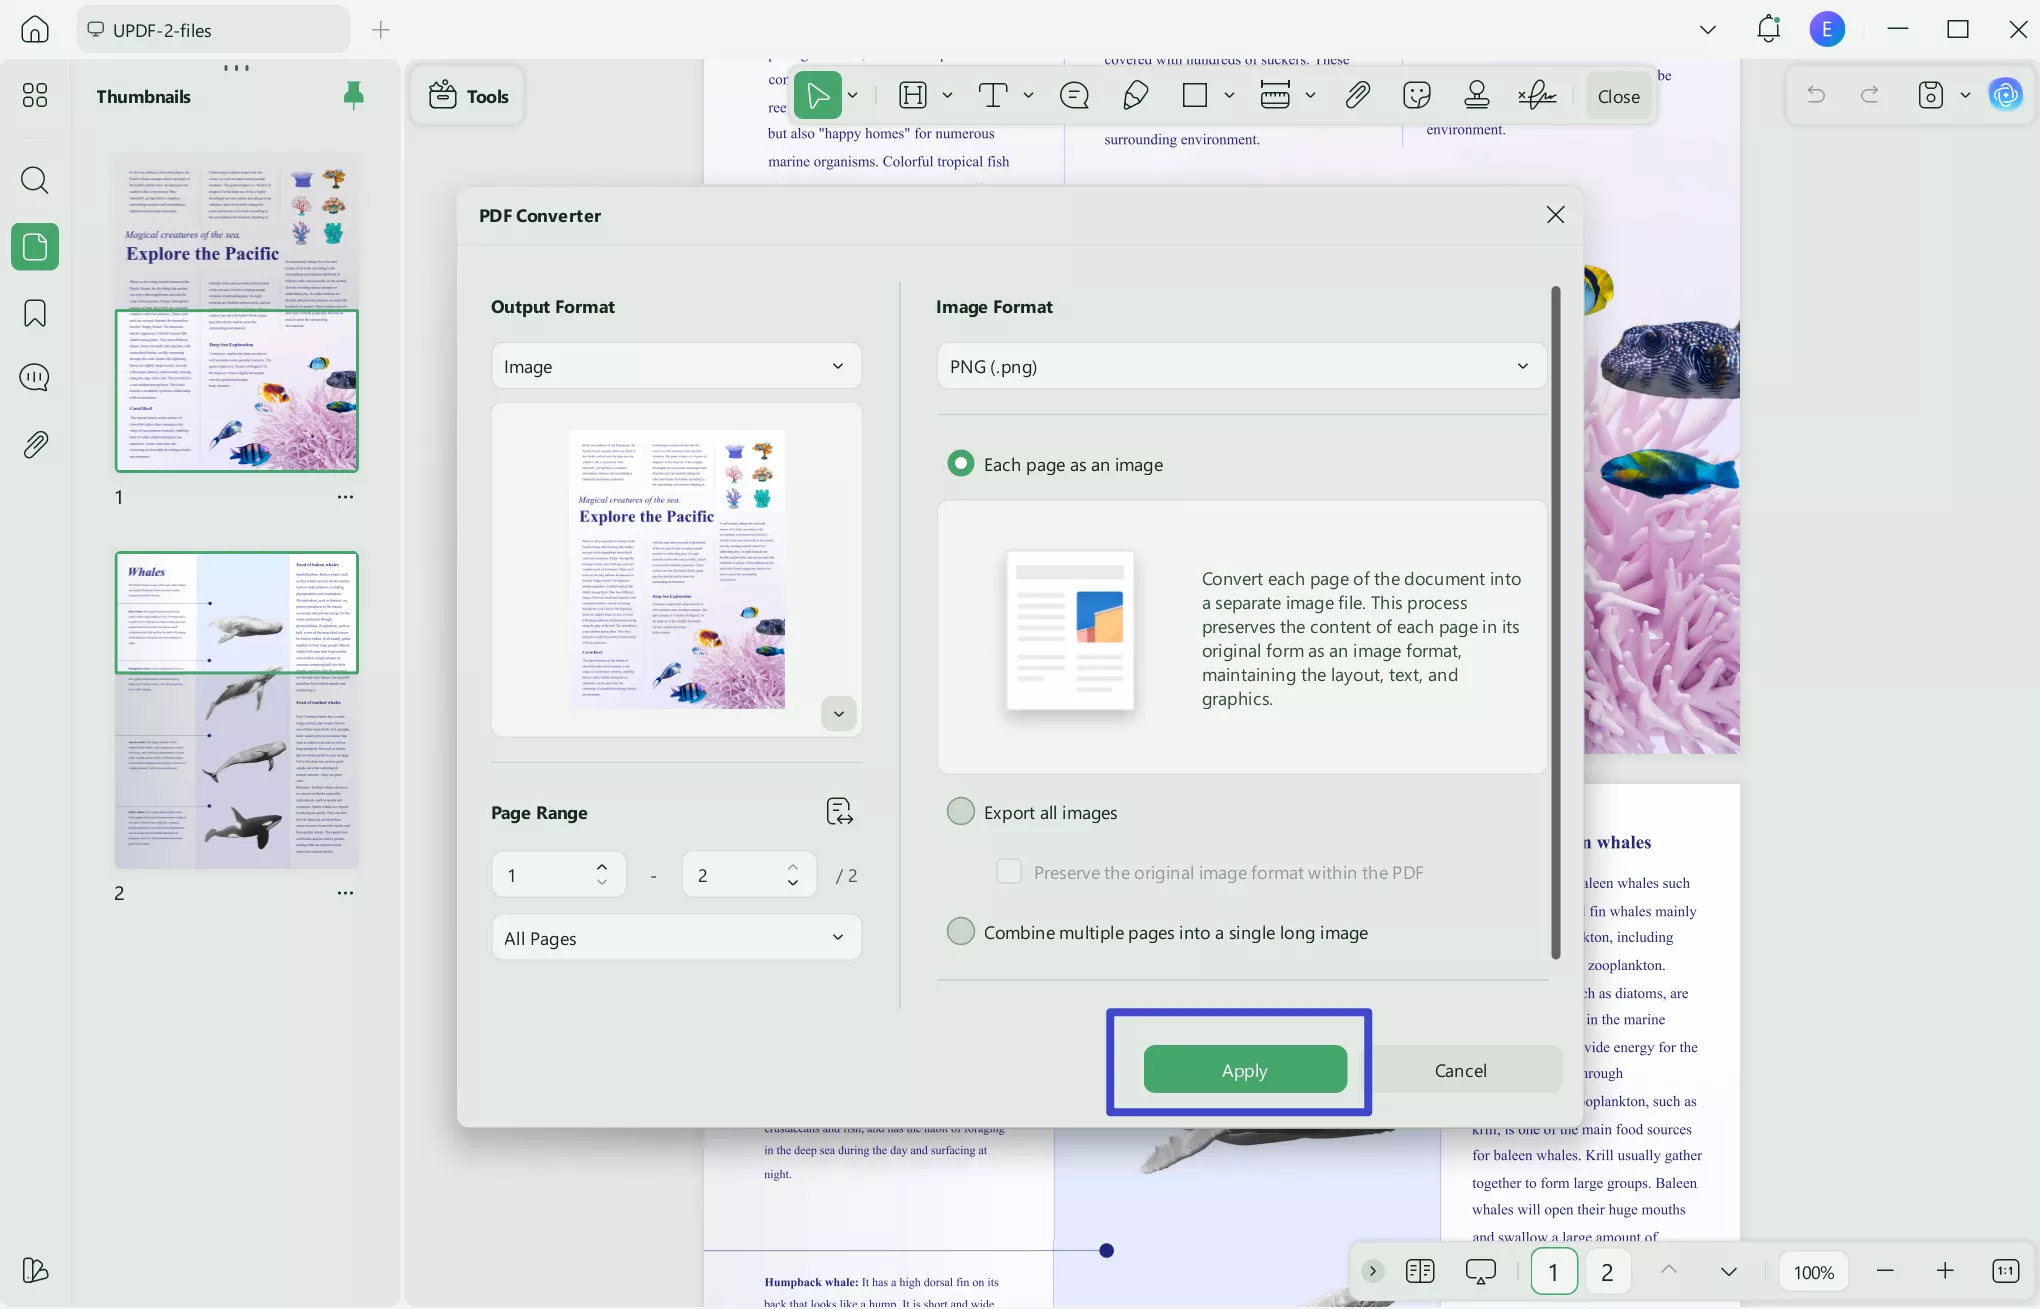Select the Each page as an image option
2040x1309 pixels.
[x=960, y=462]
